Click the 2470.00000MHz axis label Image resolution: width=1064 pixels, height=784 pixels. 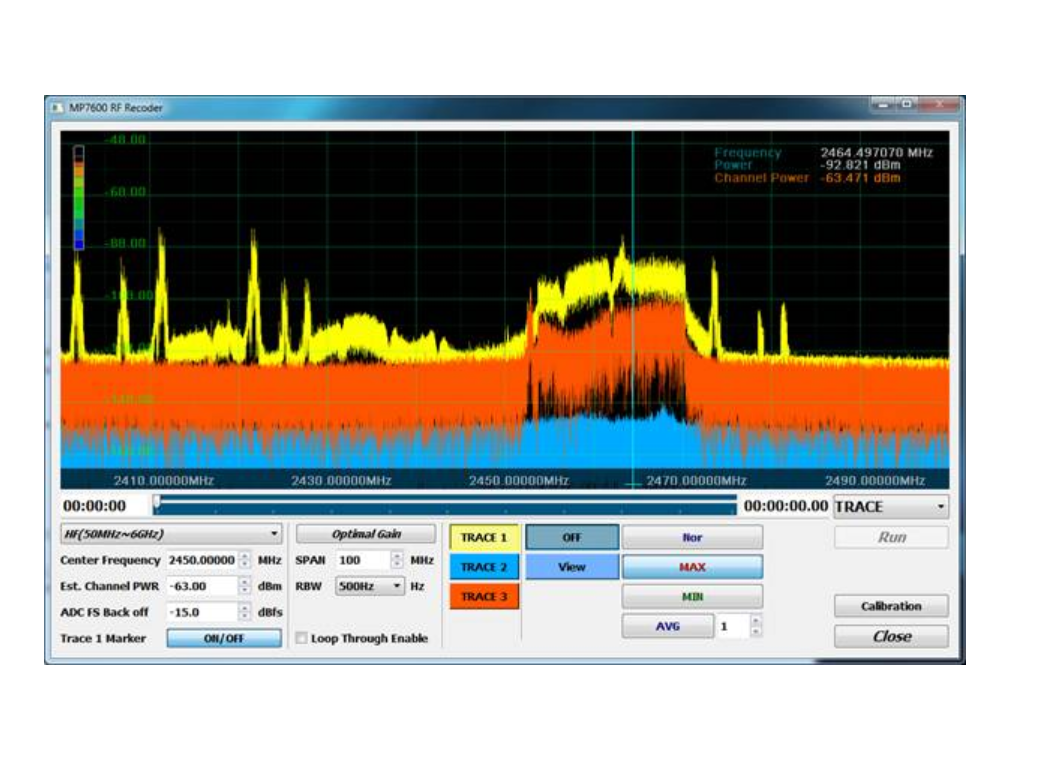(697, 481)
